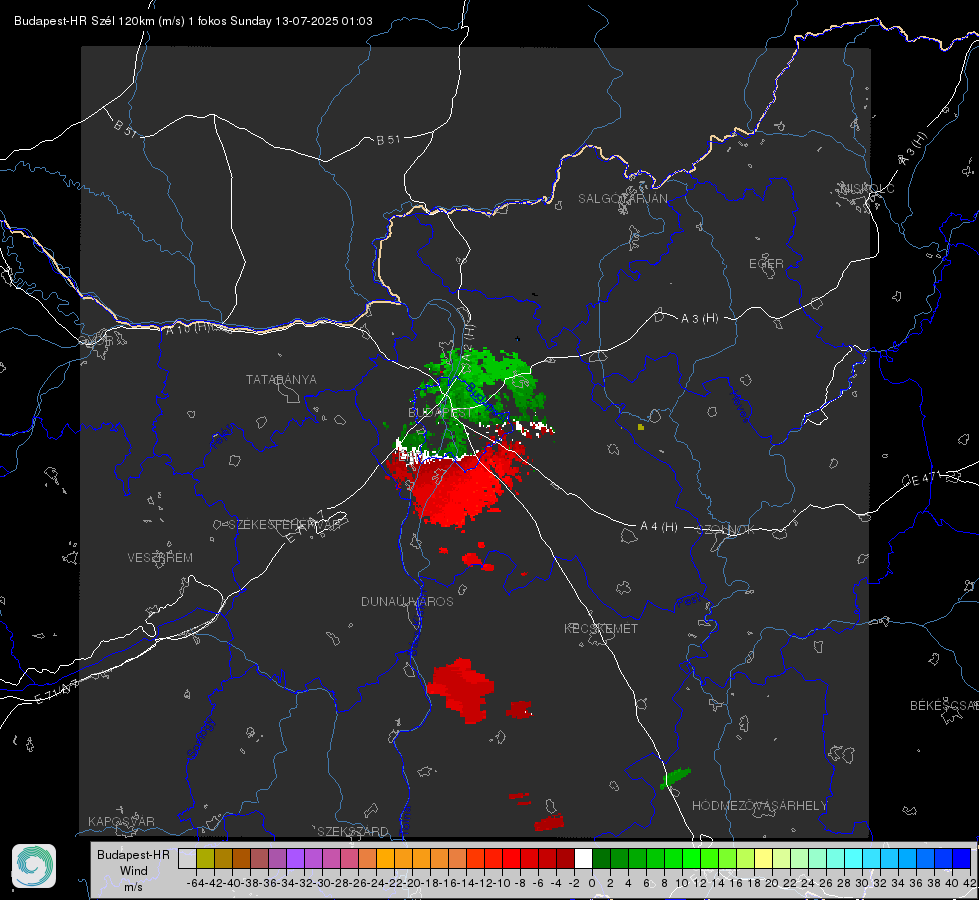Click the BÉKÉSCSABA city label
Image resolution: width=979 pixels, height=900 pixels.
[x=944, y=706]
